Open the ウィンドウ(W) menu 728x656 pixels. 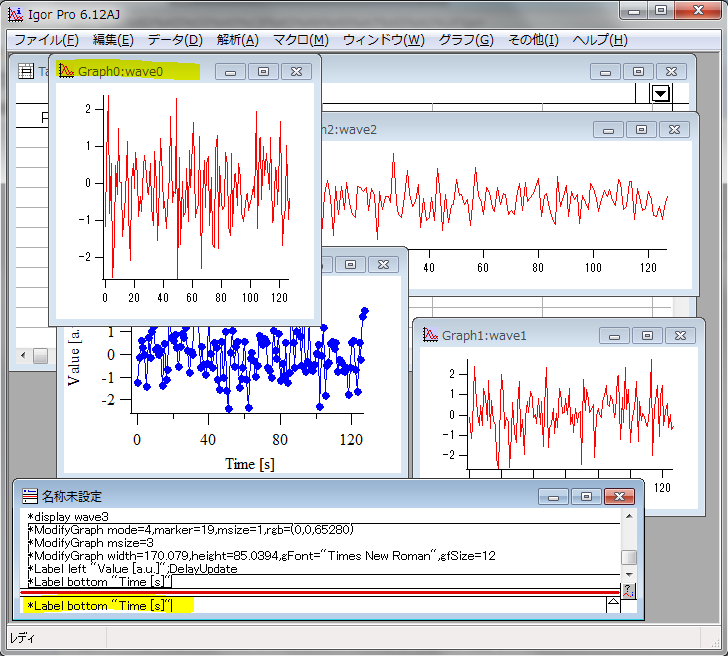coord(383,40)
